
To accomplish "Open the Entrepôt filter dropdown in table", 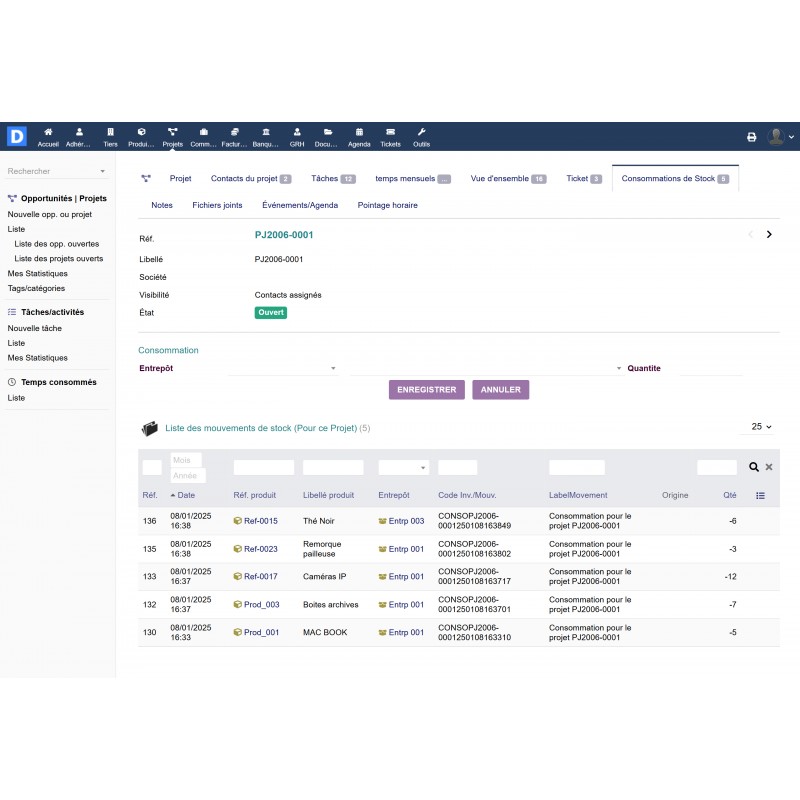I will (x=404, y=467).
